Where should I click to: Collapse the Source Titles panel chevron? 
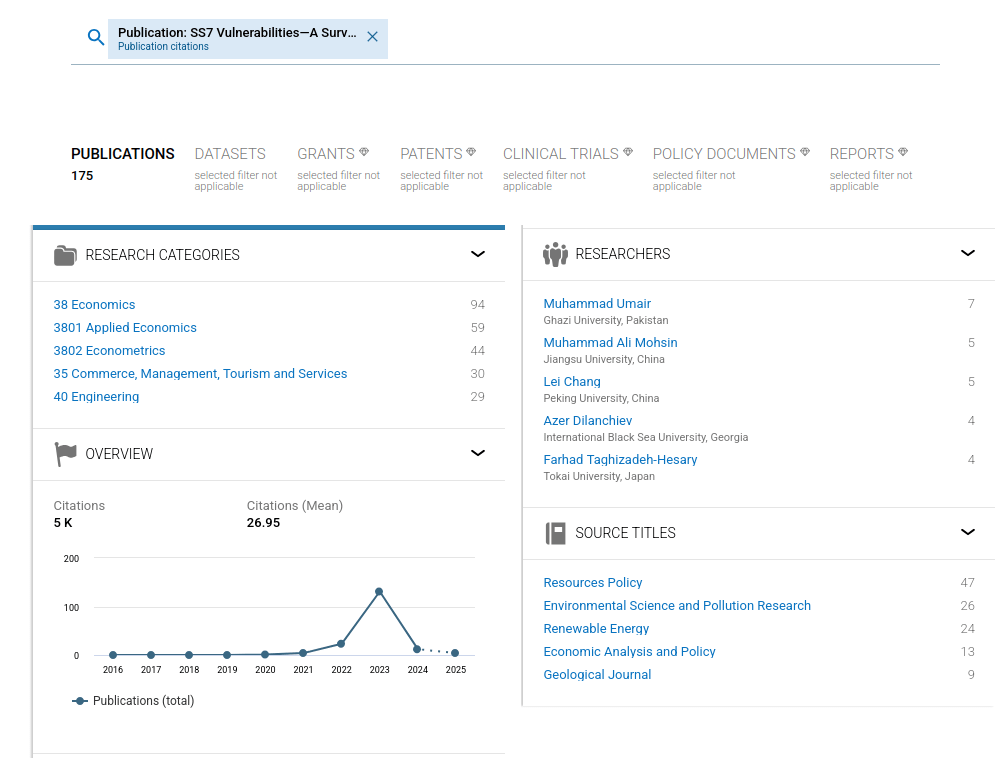coord(967,532)
